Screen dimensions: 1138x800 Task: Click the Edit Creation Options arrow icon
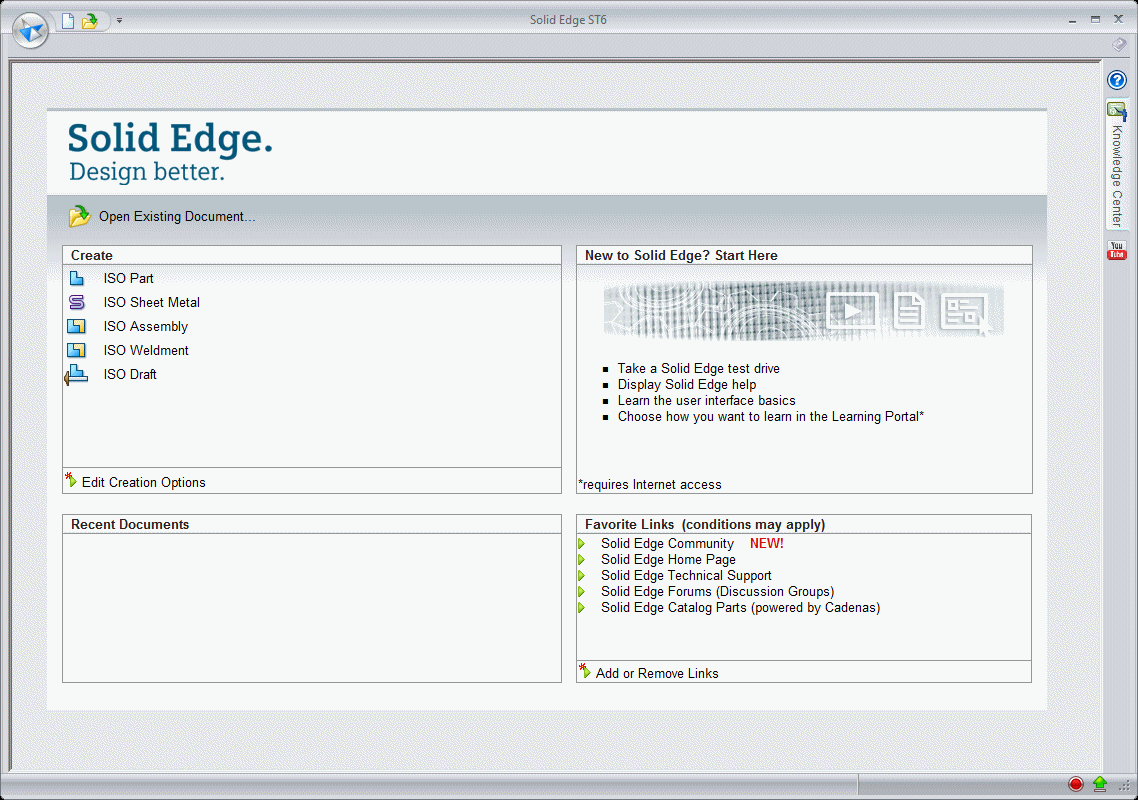pos(70,479)
